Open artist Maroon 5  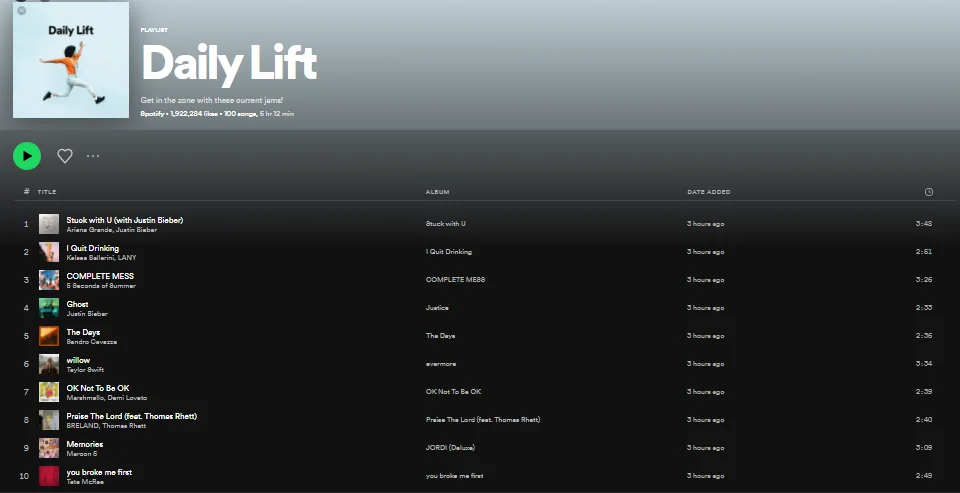(x=81, y=454)
